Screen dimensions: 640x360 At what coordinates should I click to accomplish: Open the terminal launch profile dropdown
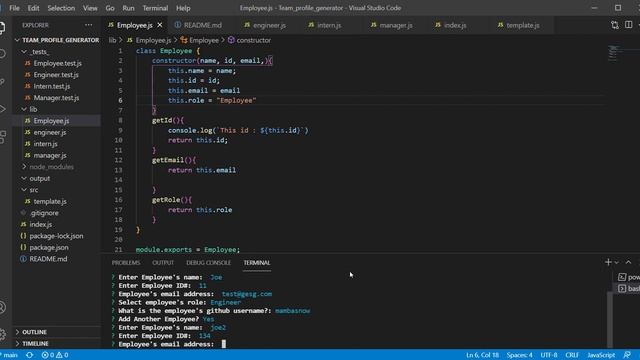coord(616,262)
